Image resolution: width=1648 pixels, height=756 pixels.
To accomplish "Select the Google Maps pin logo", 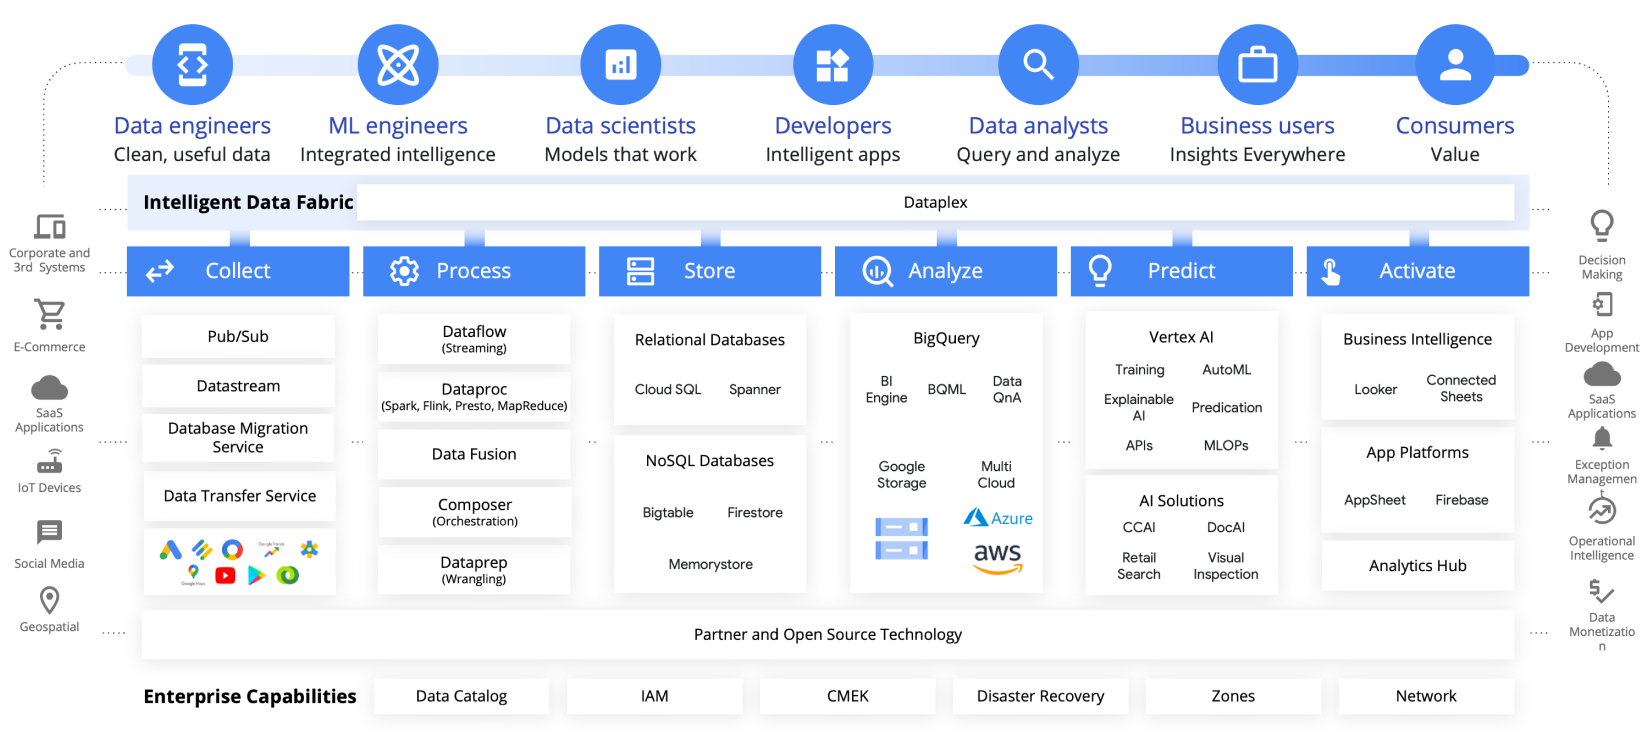I will tap(194, 573).
